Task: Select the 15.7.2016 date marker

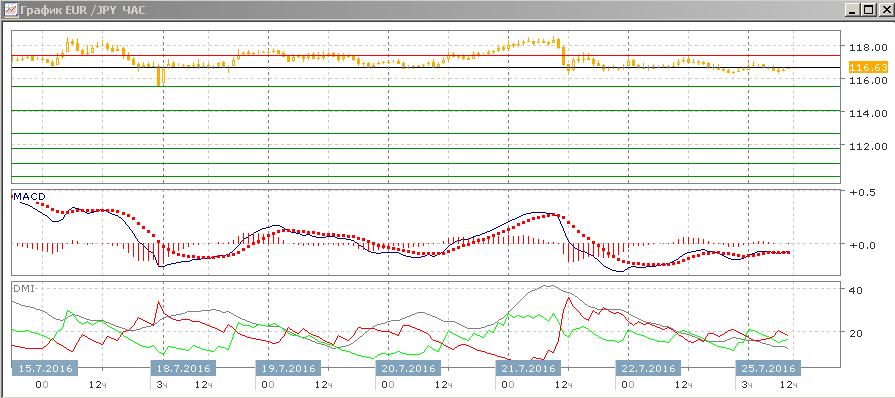Action: click(x=44, y=368)
